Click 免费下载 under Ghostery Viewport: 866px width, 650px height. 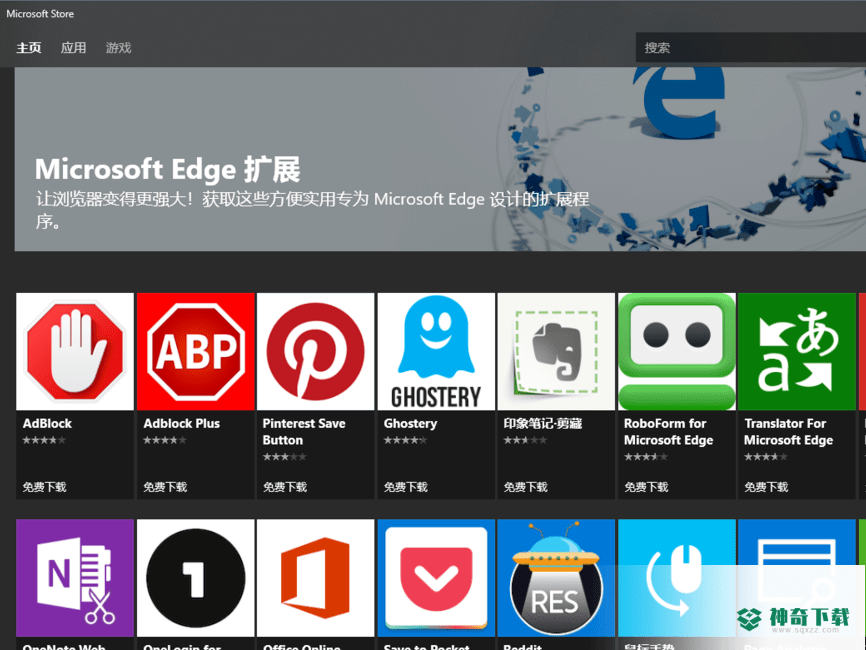(406, 487)
